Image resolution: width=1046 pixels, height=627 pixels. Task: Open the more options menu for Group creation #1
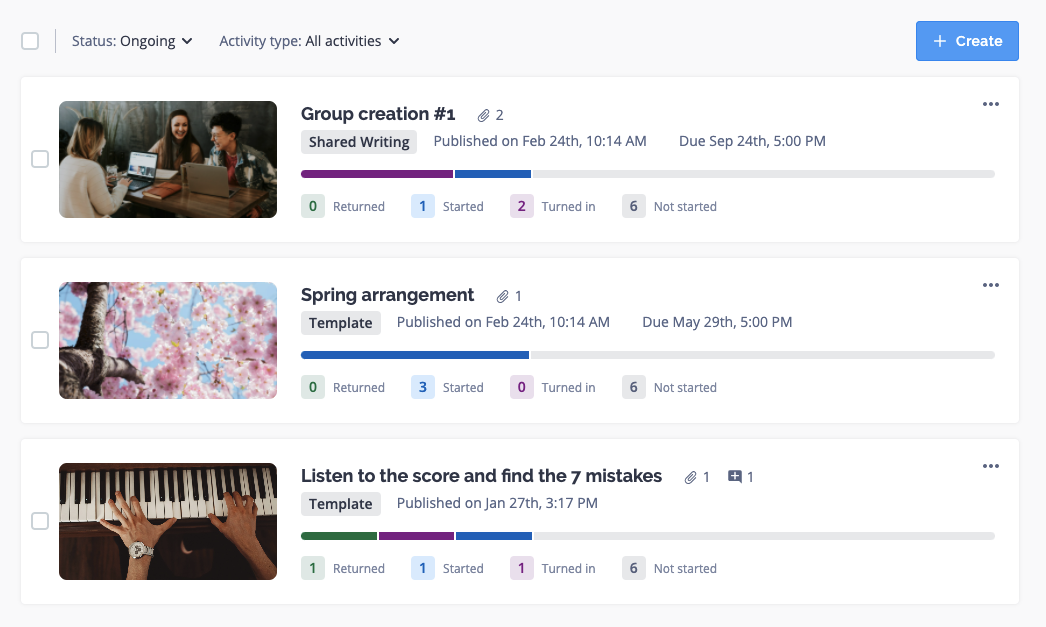click(x=991, y=104)
